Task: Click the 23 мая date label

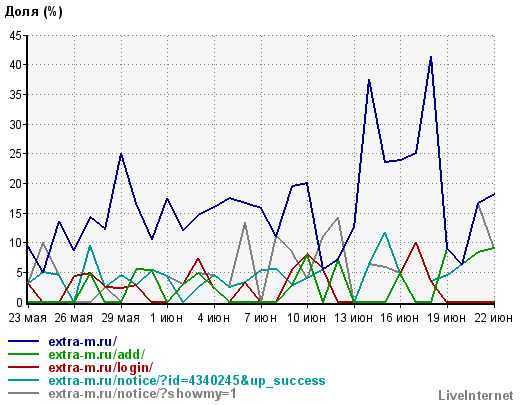Action: [x=27, y=318]
